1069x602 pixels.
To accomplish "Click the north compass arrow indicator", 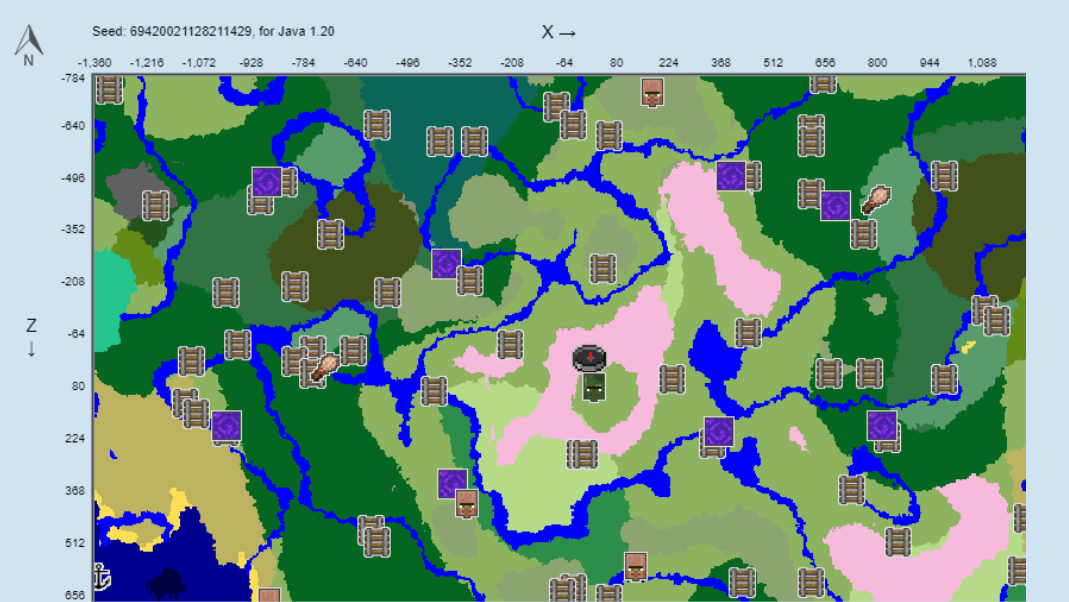I will pyautogui.click(x=28, y=40).
